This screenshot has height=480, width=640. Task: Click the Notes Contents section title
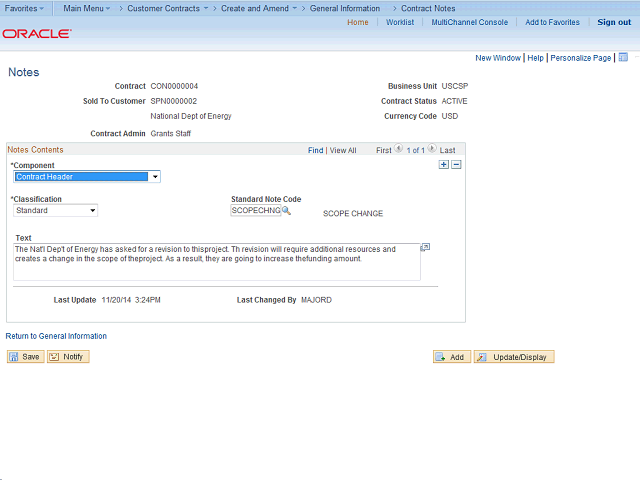point(36,150)
